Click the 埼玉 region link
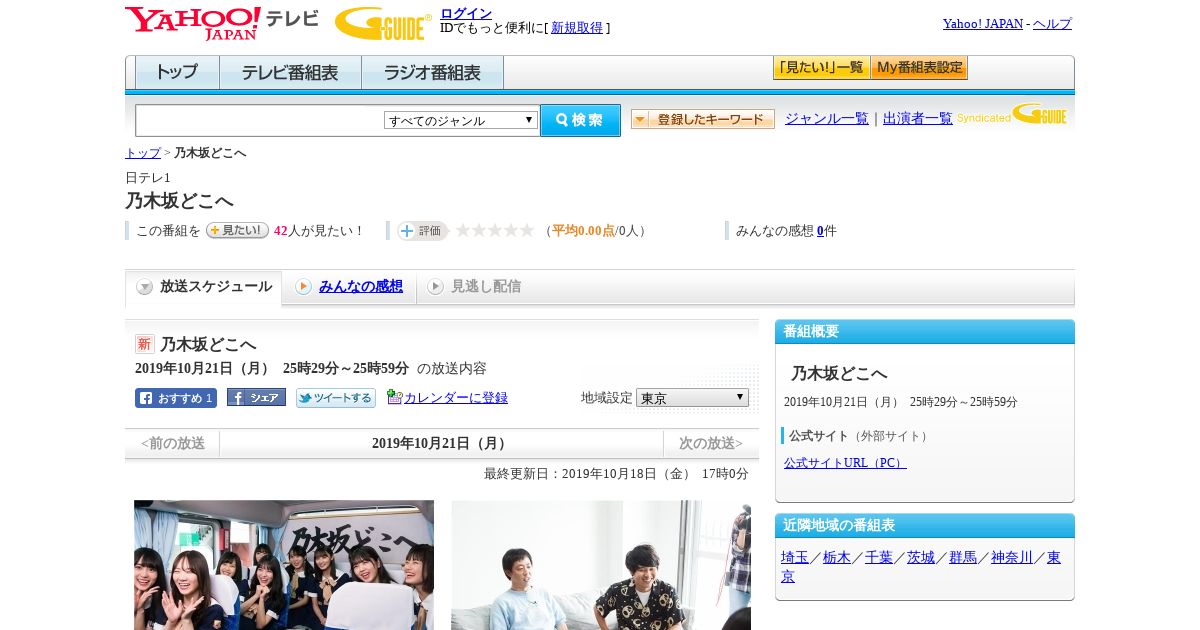Viewport: 1200px width, 630px height. point(795,558)
